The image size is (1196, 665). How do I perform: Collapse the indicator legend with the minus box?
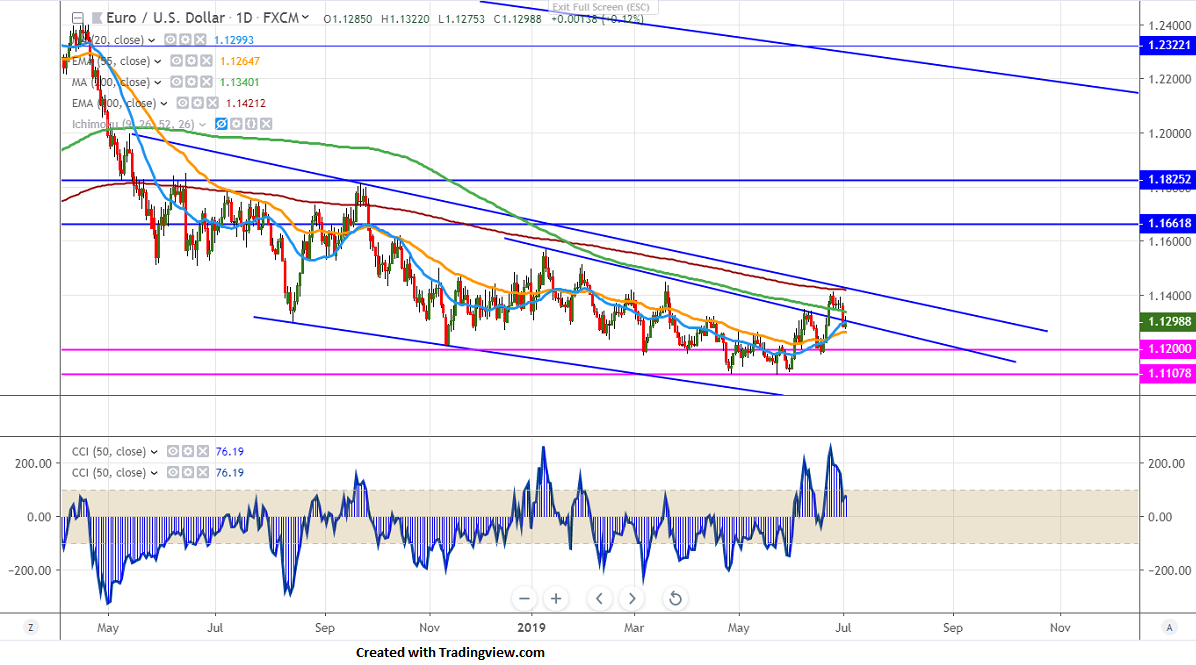tap(77, 18)
